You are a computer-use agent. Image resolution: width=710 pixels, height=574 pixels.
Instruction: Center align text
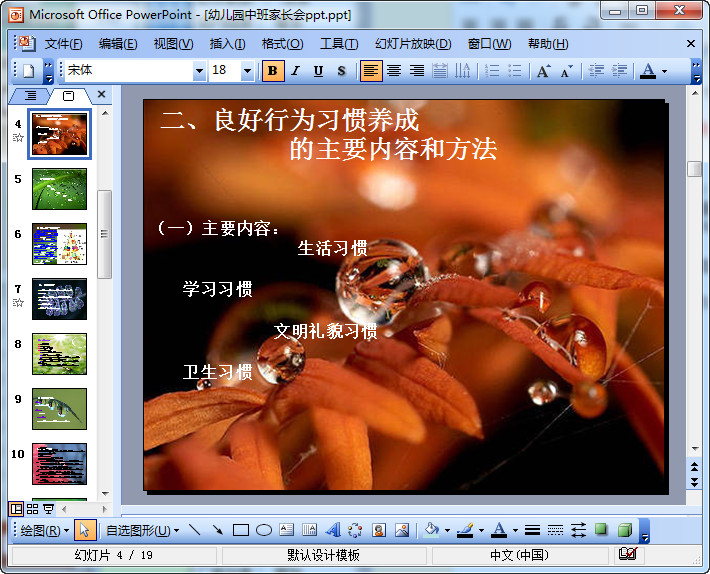click(x=394, y=71)
